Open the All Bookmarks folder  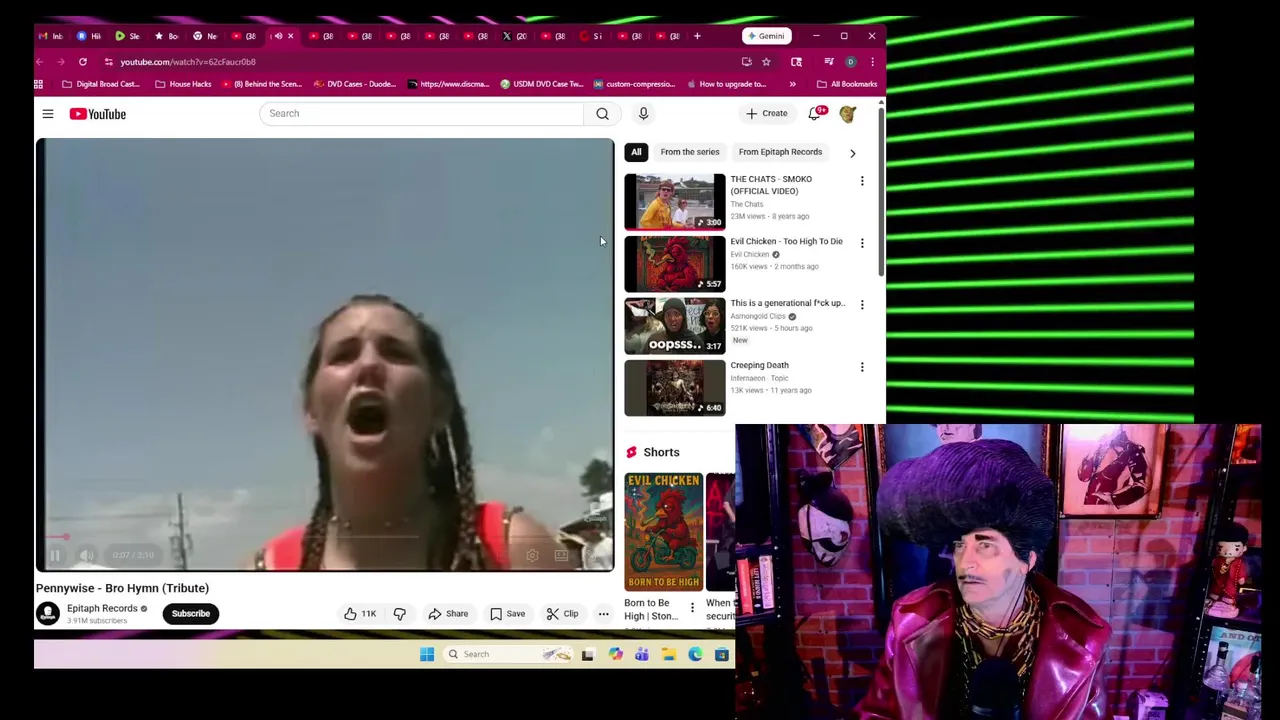[847, 84]
